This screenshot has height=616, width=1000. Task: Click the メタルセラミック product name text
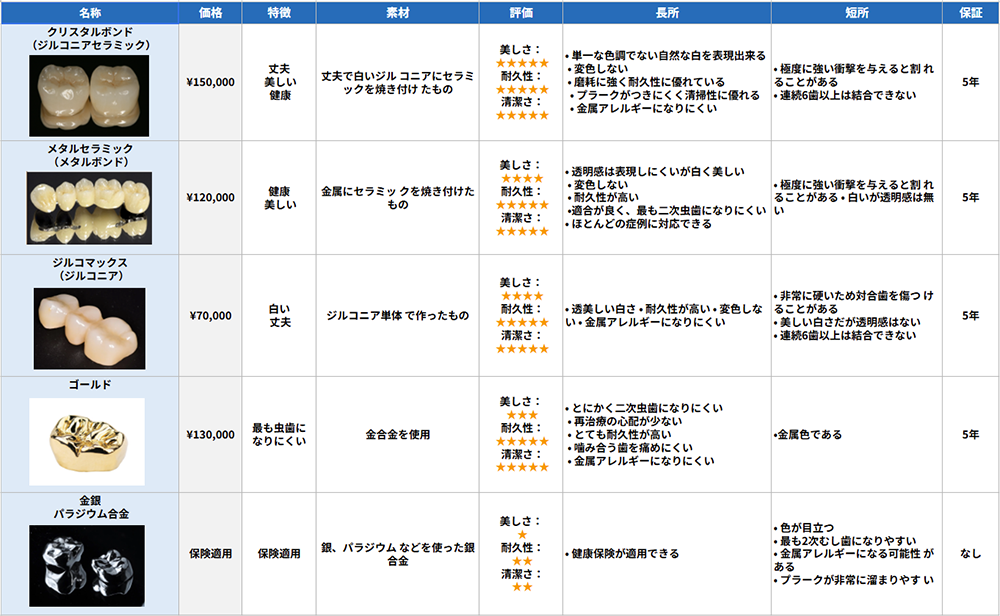tap(89, 149)
